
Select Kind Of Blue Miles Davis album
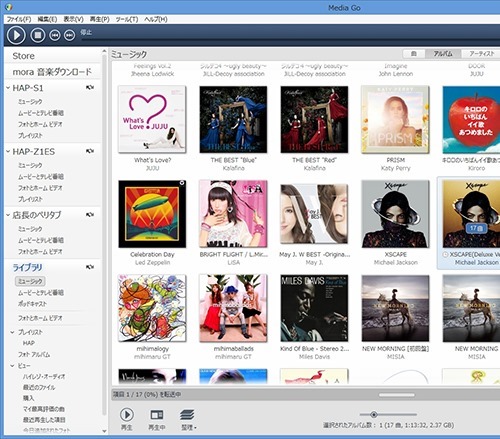point(314,308)
